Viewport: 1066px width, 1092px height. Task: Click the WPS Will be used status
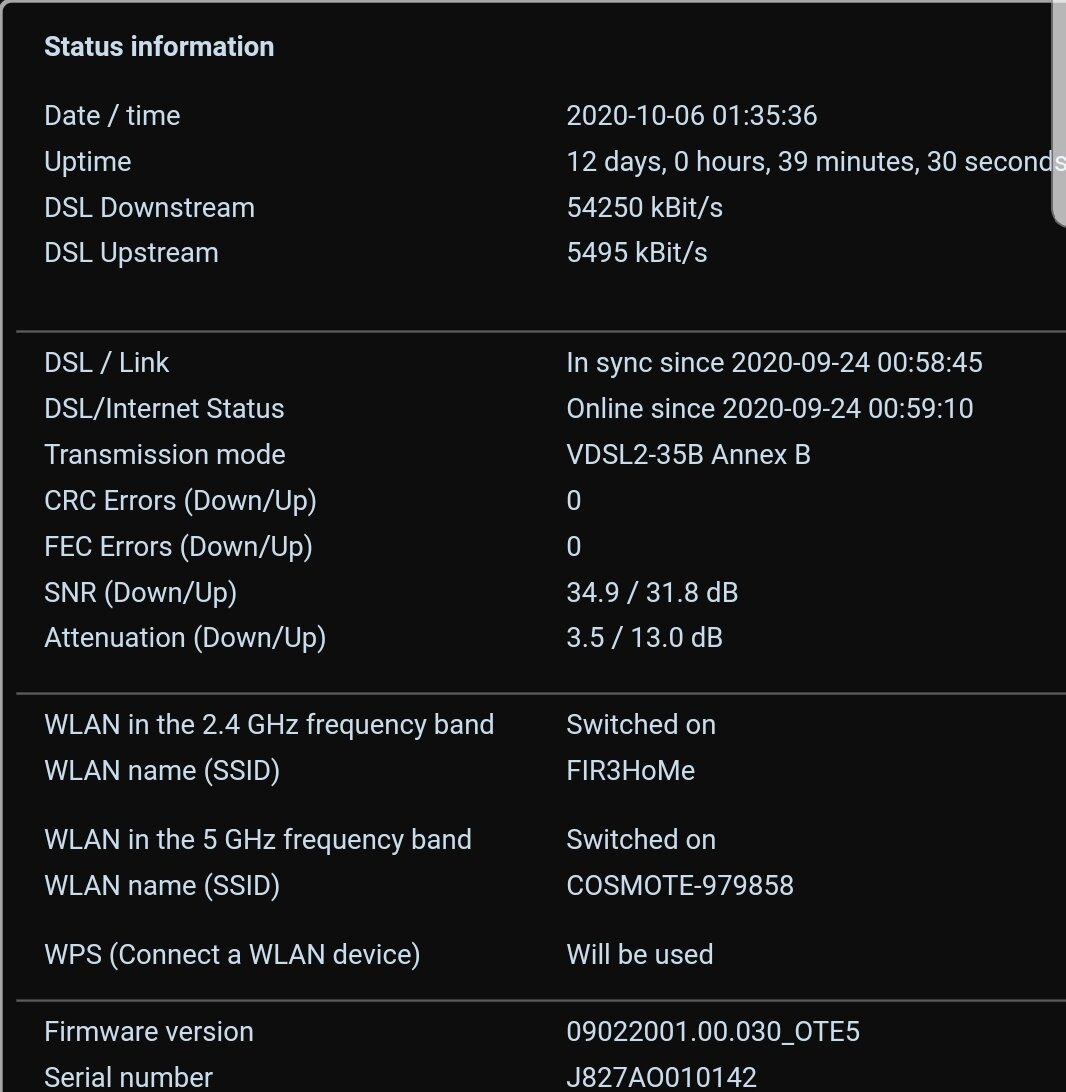(639, 955)
